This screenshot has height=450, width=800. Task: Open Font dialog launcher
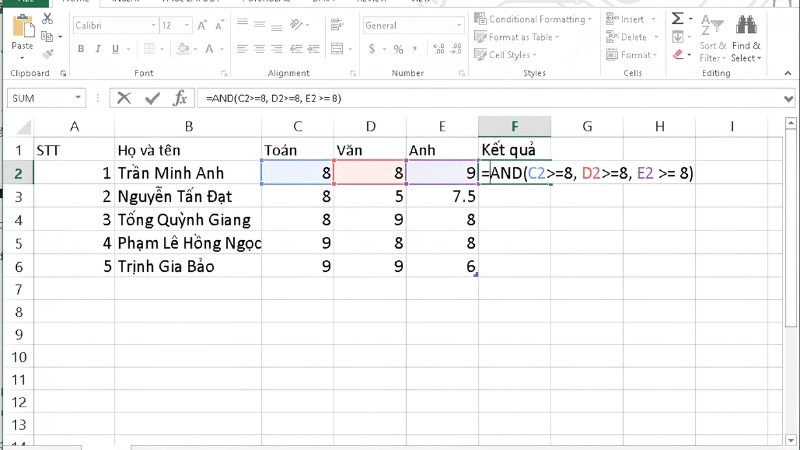pyautogui.click(x=223, y=73)
